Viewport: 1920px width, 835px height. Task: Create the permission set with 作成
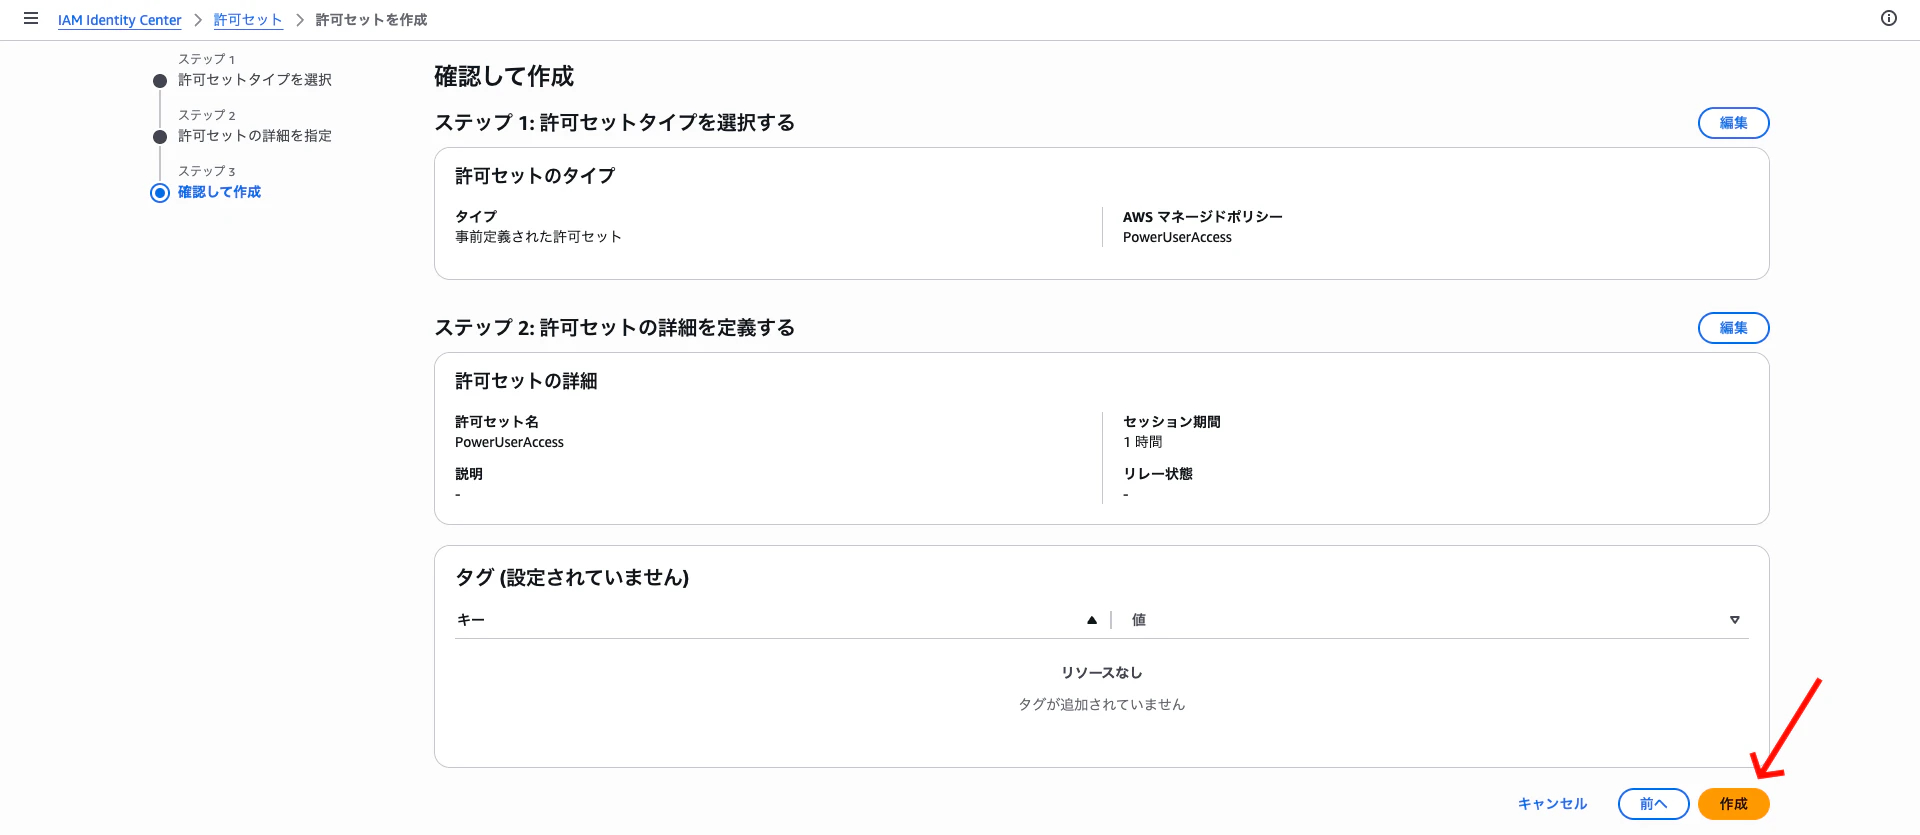[x=1733, y=803]
